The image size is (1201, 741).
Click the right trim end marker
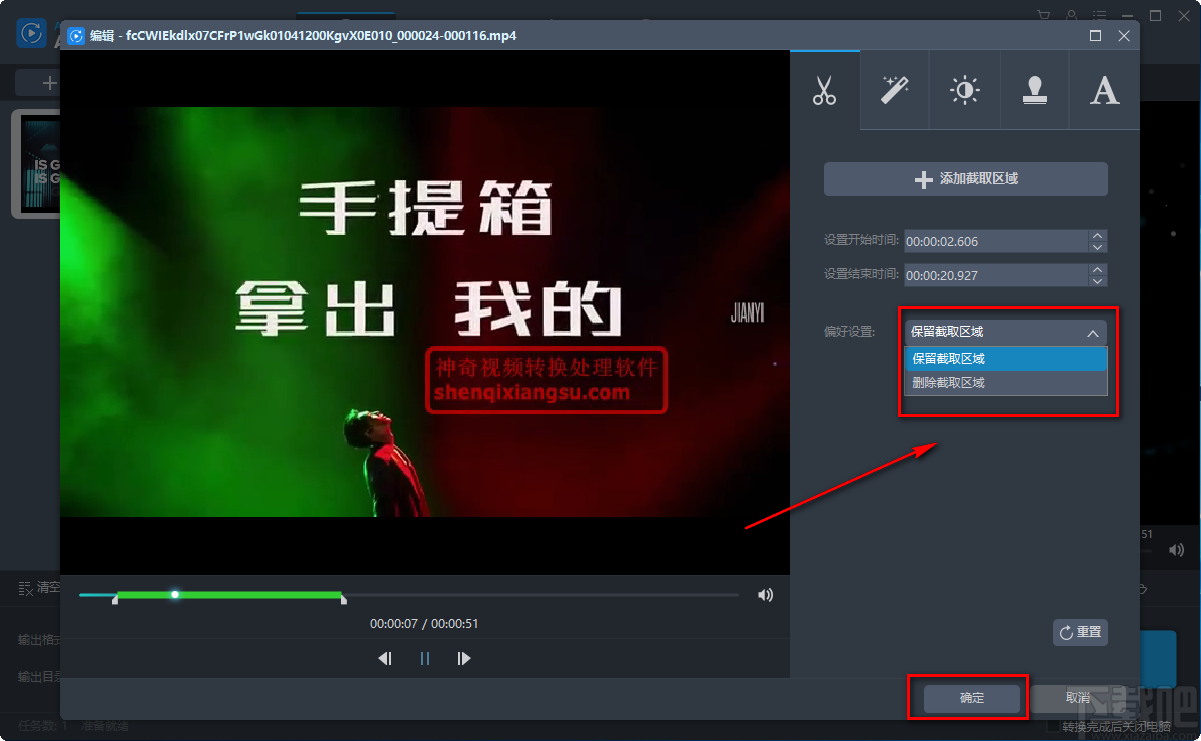[344, 599]
